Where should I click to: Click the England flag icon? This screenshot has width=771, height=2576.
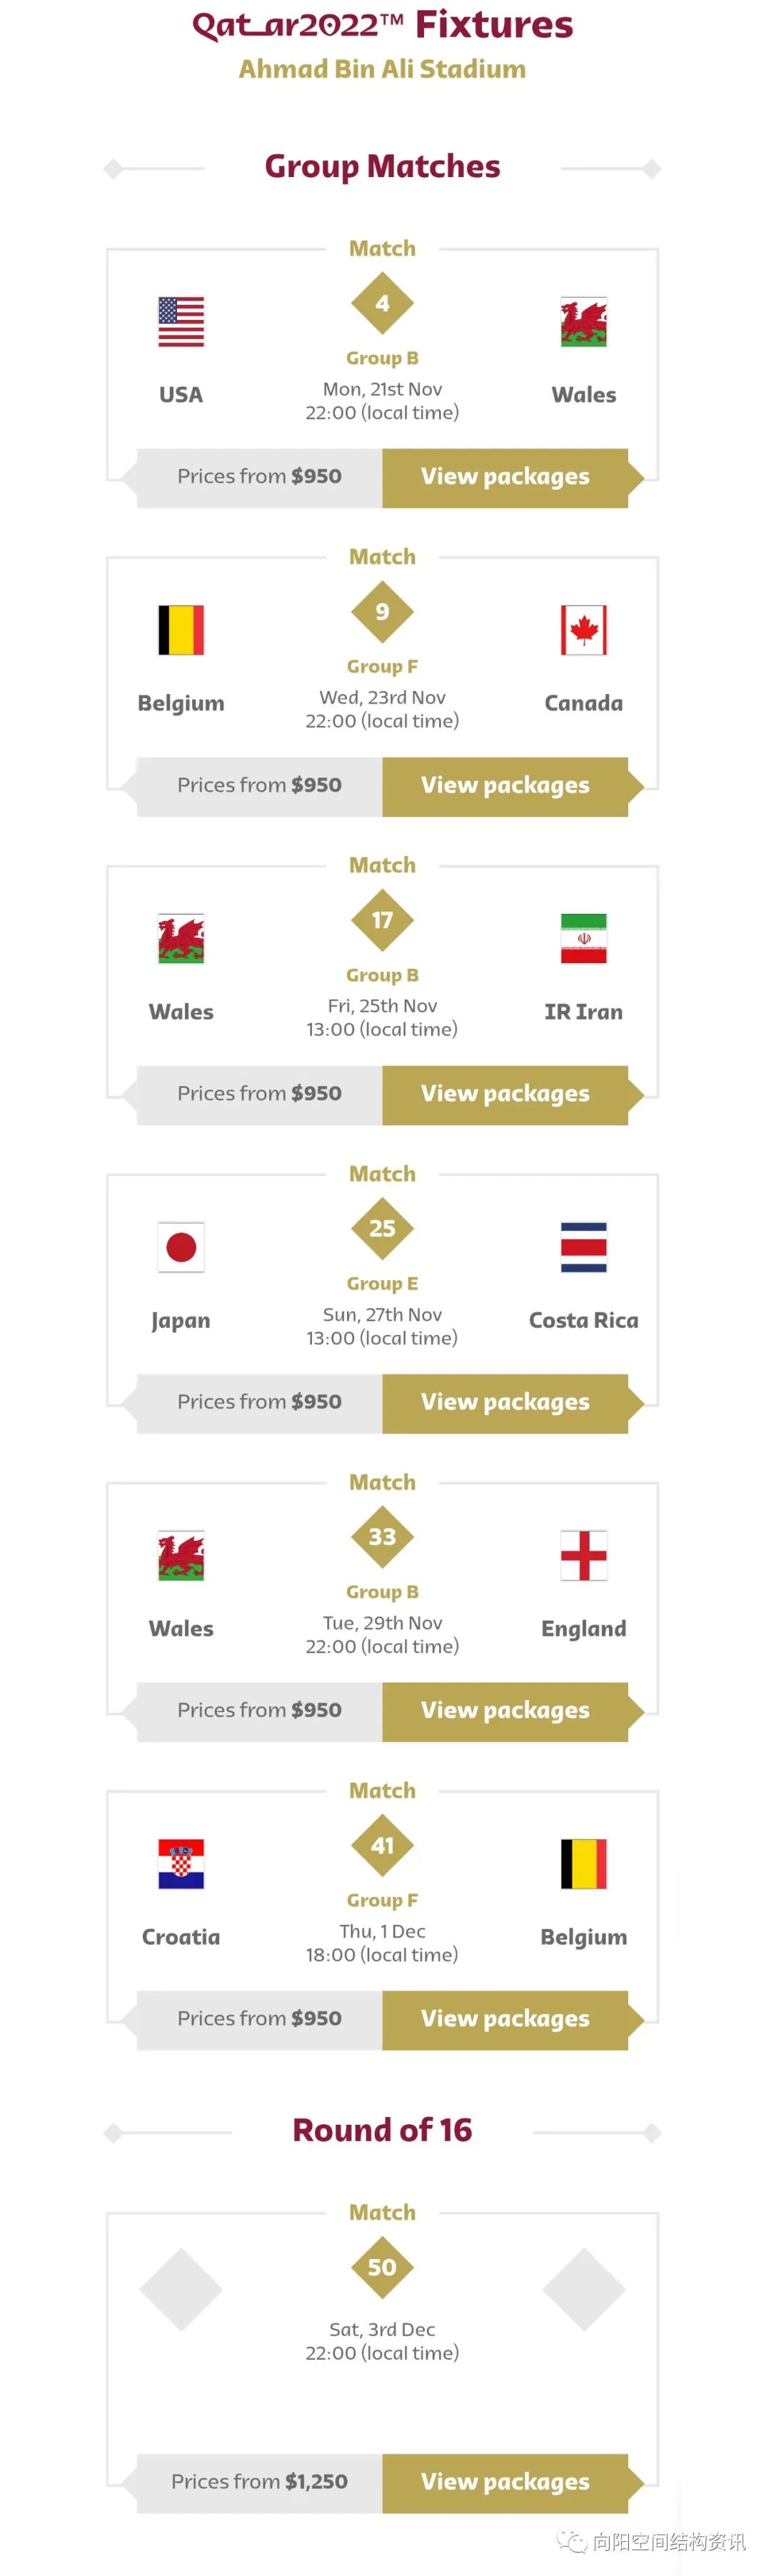pyautogui.click(x=583, y=1555)
